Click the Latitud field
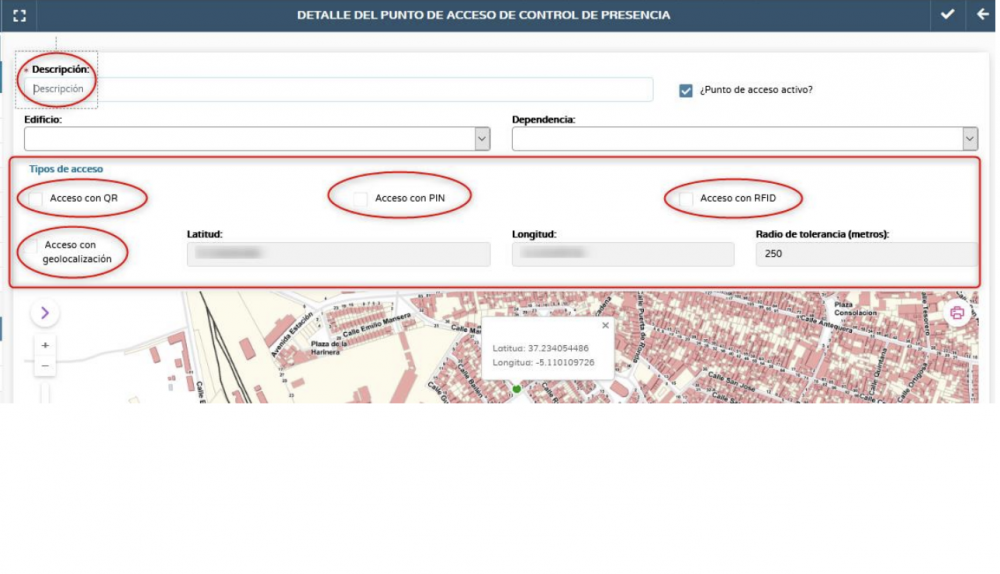Screen dimensions: 1000x574 [338, 254]
